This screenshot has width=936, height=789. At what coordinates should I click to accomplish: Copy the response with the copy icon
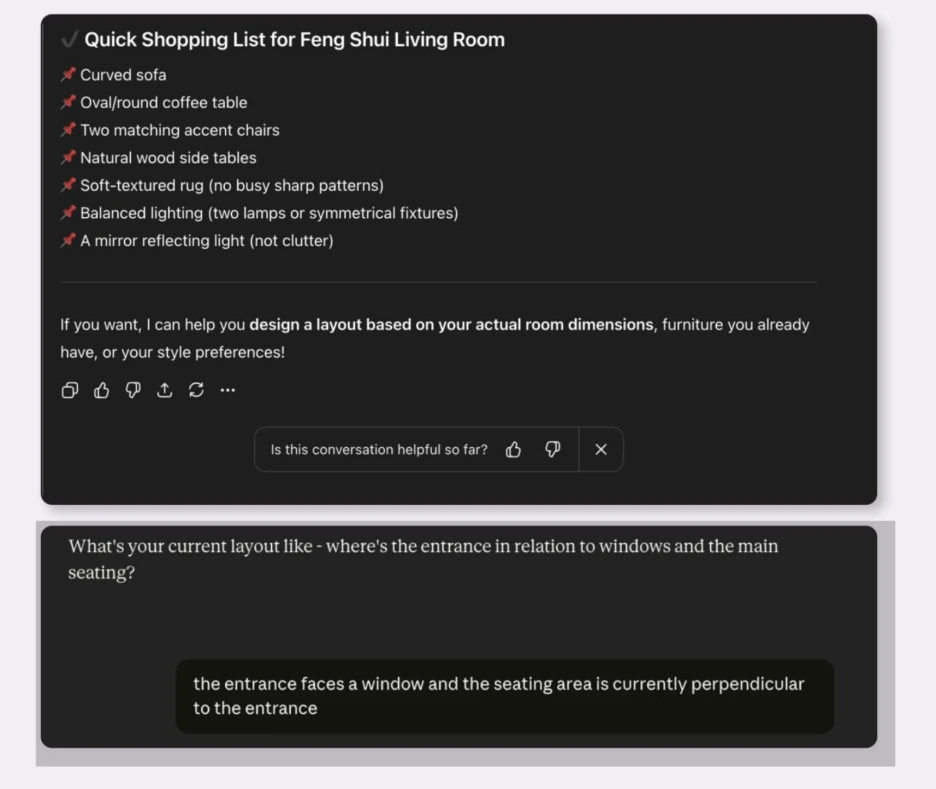pos(70,390)
